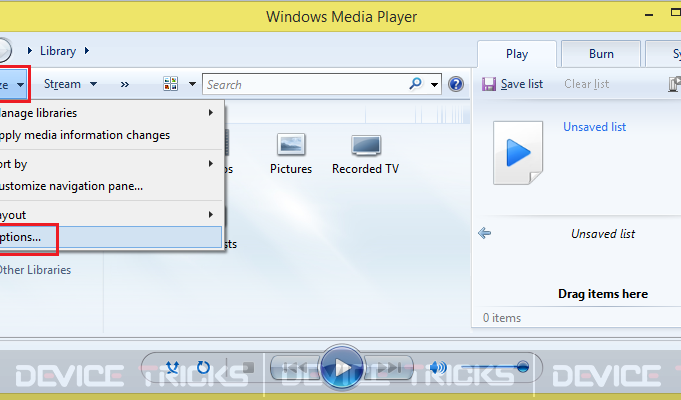
Task: Switch to the Play tab
Action: click(x=517, y=54)
